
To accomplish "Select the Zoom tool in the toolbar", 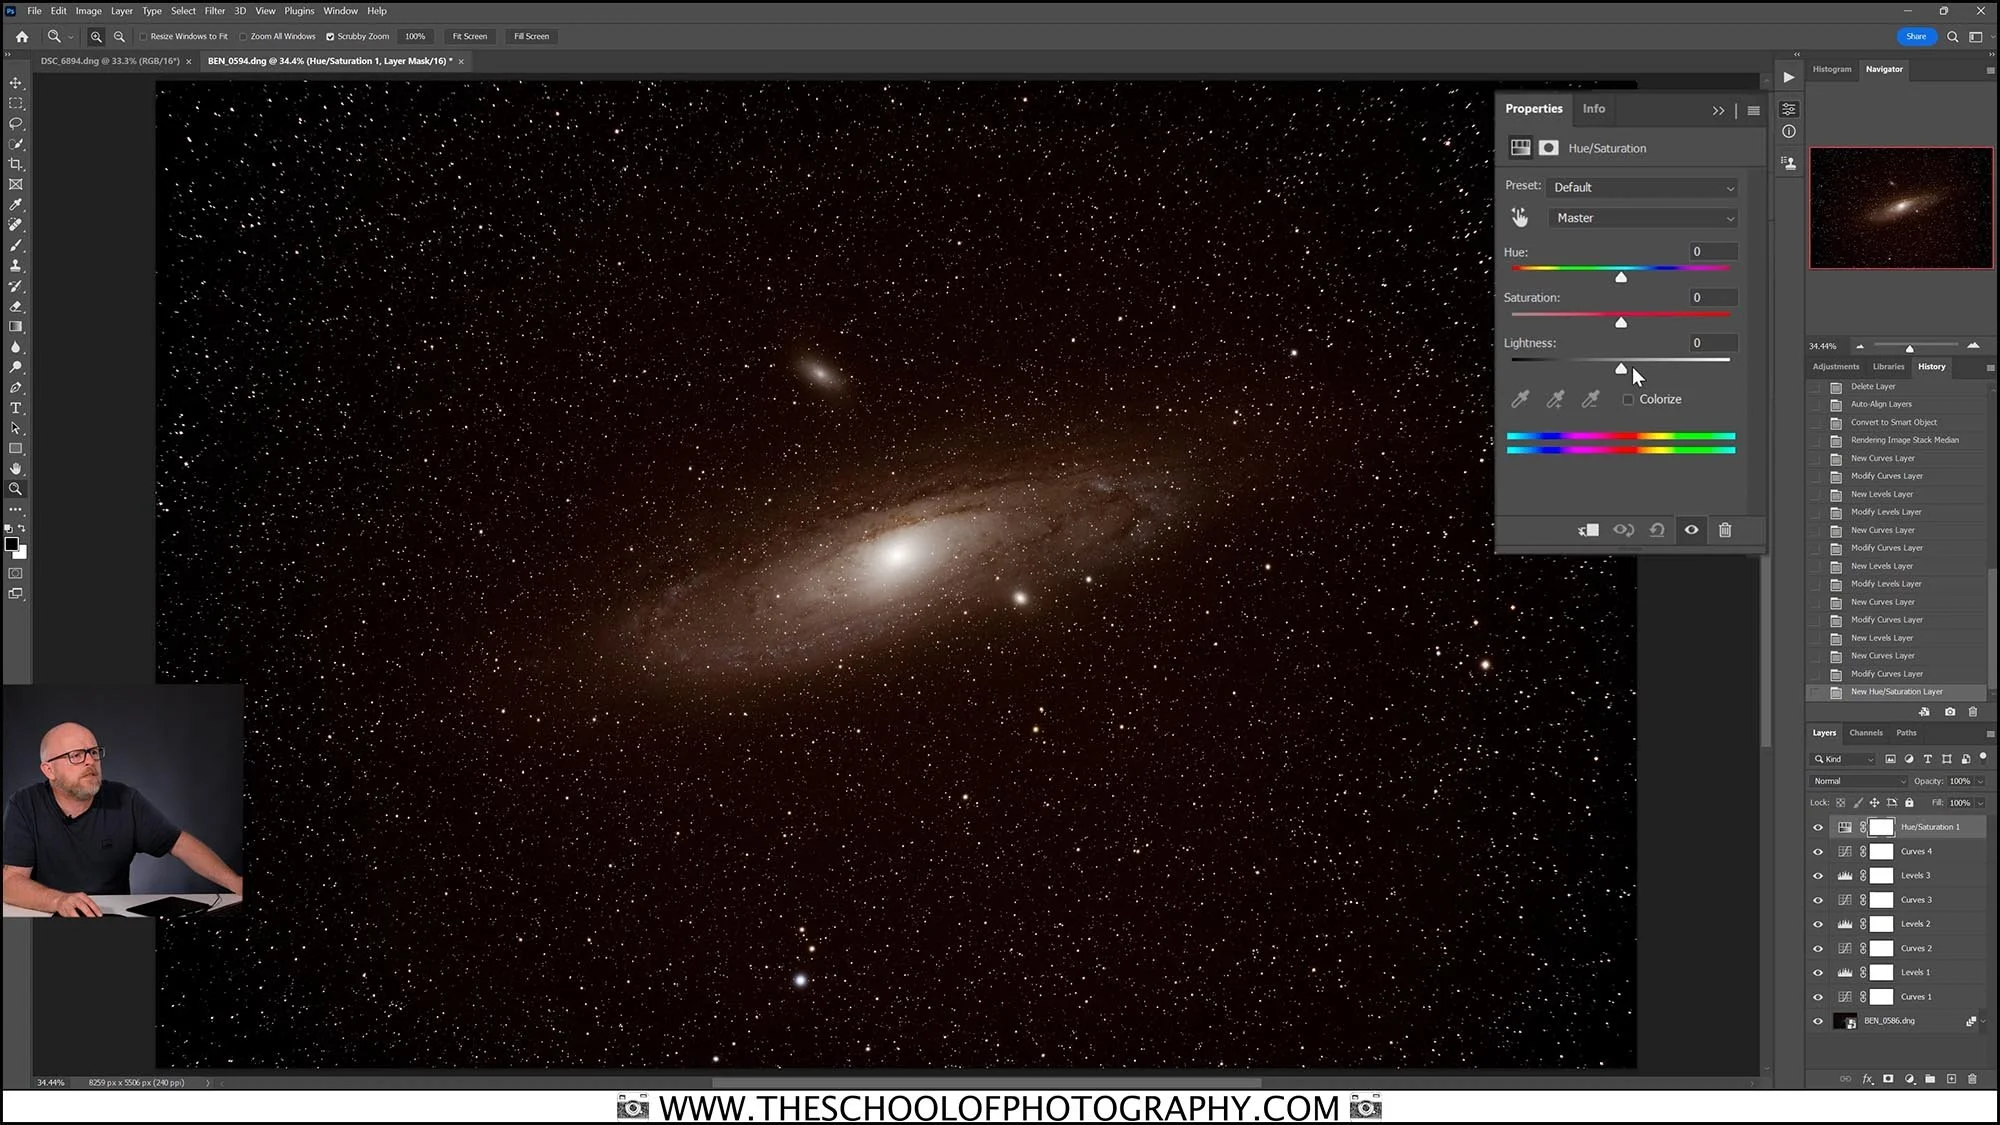I will click(16, 489).
